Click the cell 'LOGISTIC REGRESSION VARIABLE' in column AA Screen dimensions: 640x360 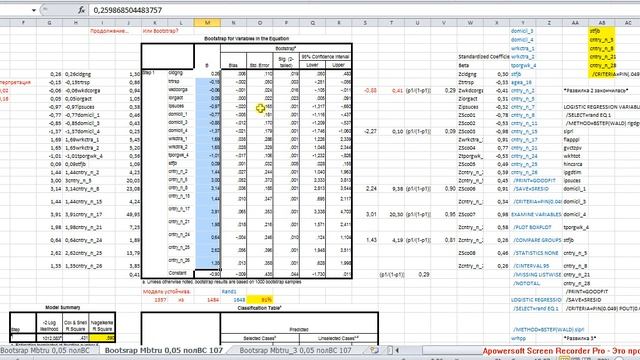click(601, 107)
